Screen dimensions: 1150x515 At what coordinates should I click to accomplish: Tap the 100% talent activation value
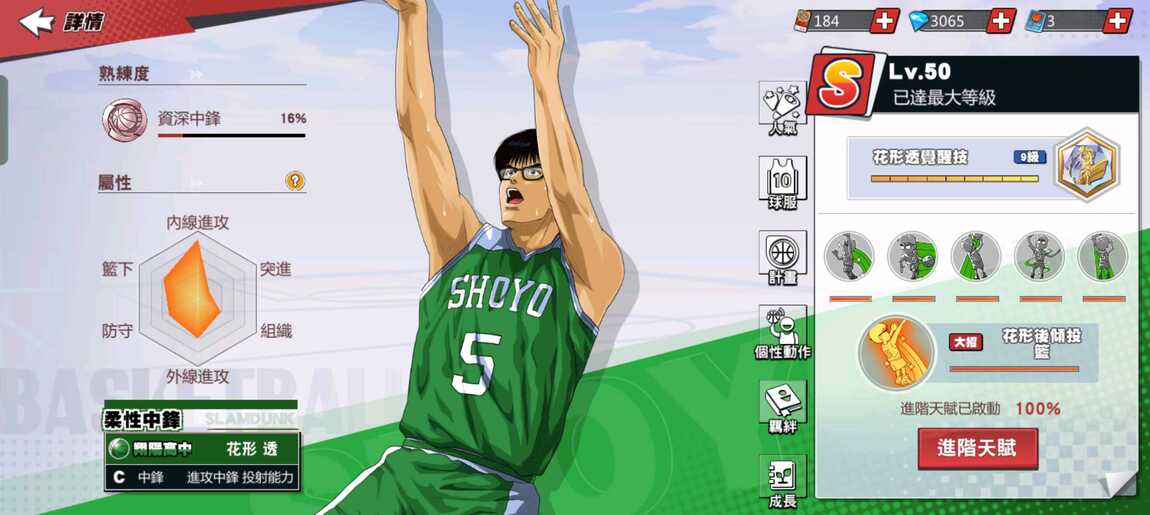pyautogui.click(x=1038, y=409)
